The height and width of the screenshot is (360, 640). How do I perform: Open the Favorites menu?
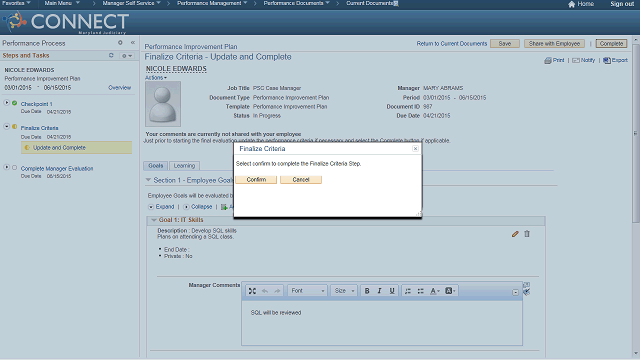coord(16,3)
